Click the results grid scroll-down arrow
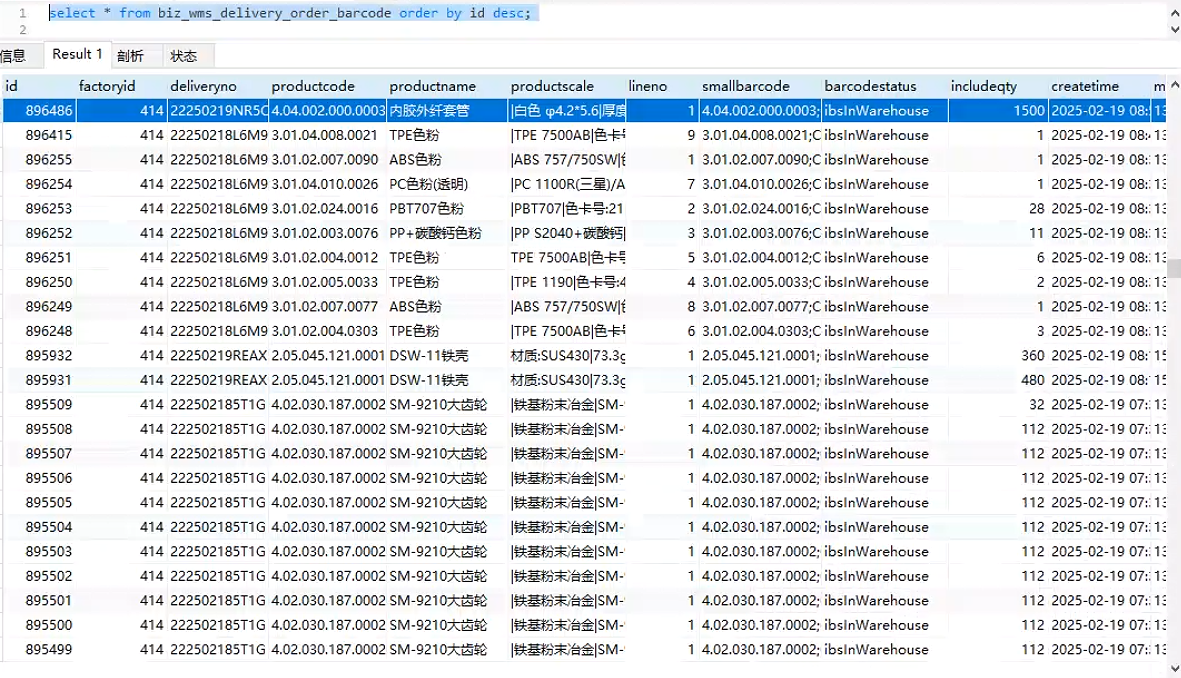The height and width of the screenshot is (678, 1181). tap(1173, 669)
